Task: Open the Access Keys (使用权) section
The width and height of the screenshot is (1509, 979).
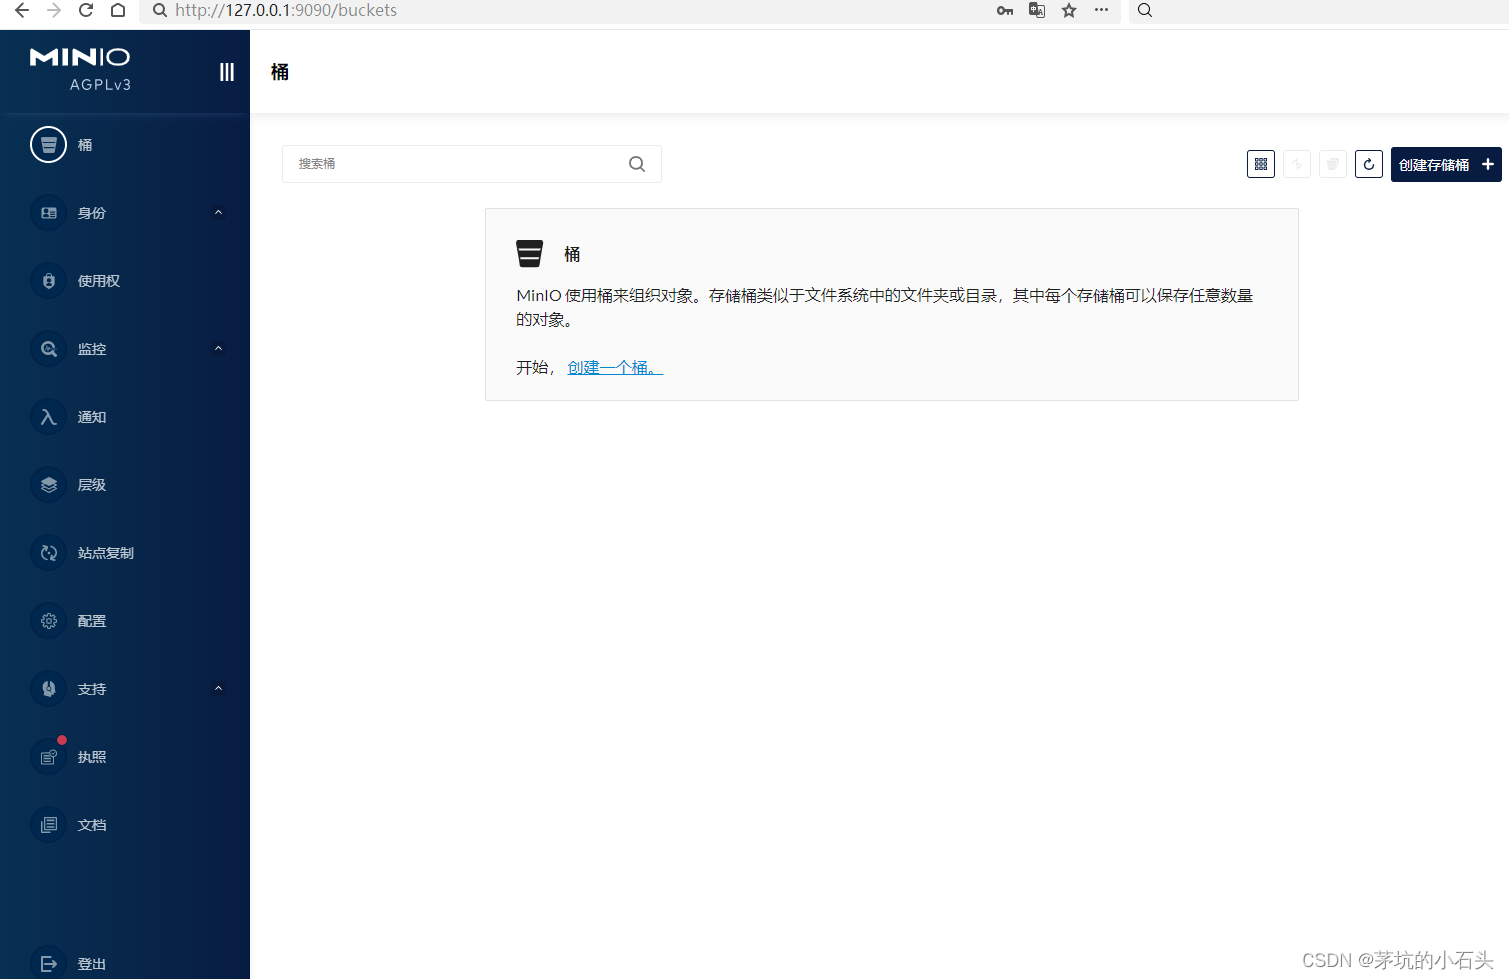Action: [100, 280]
